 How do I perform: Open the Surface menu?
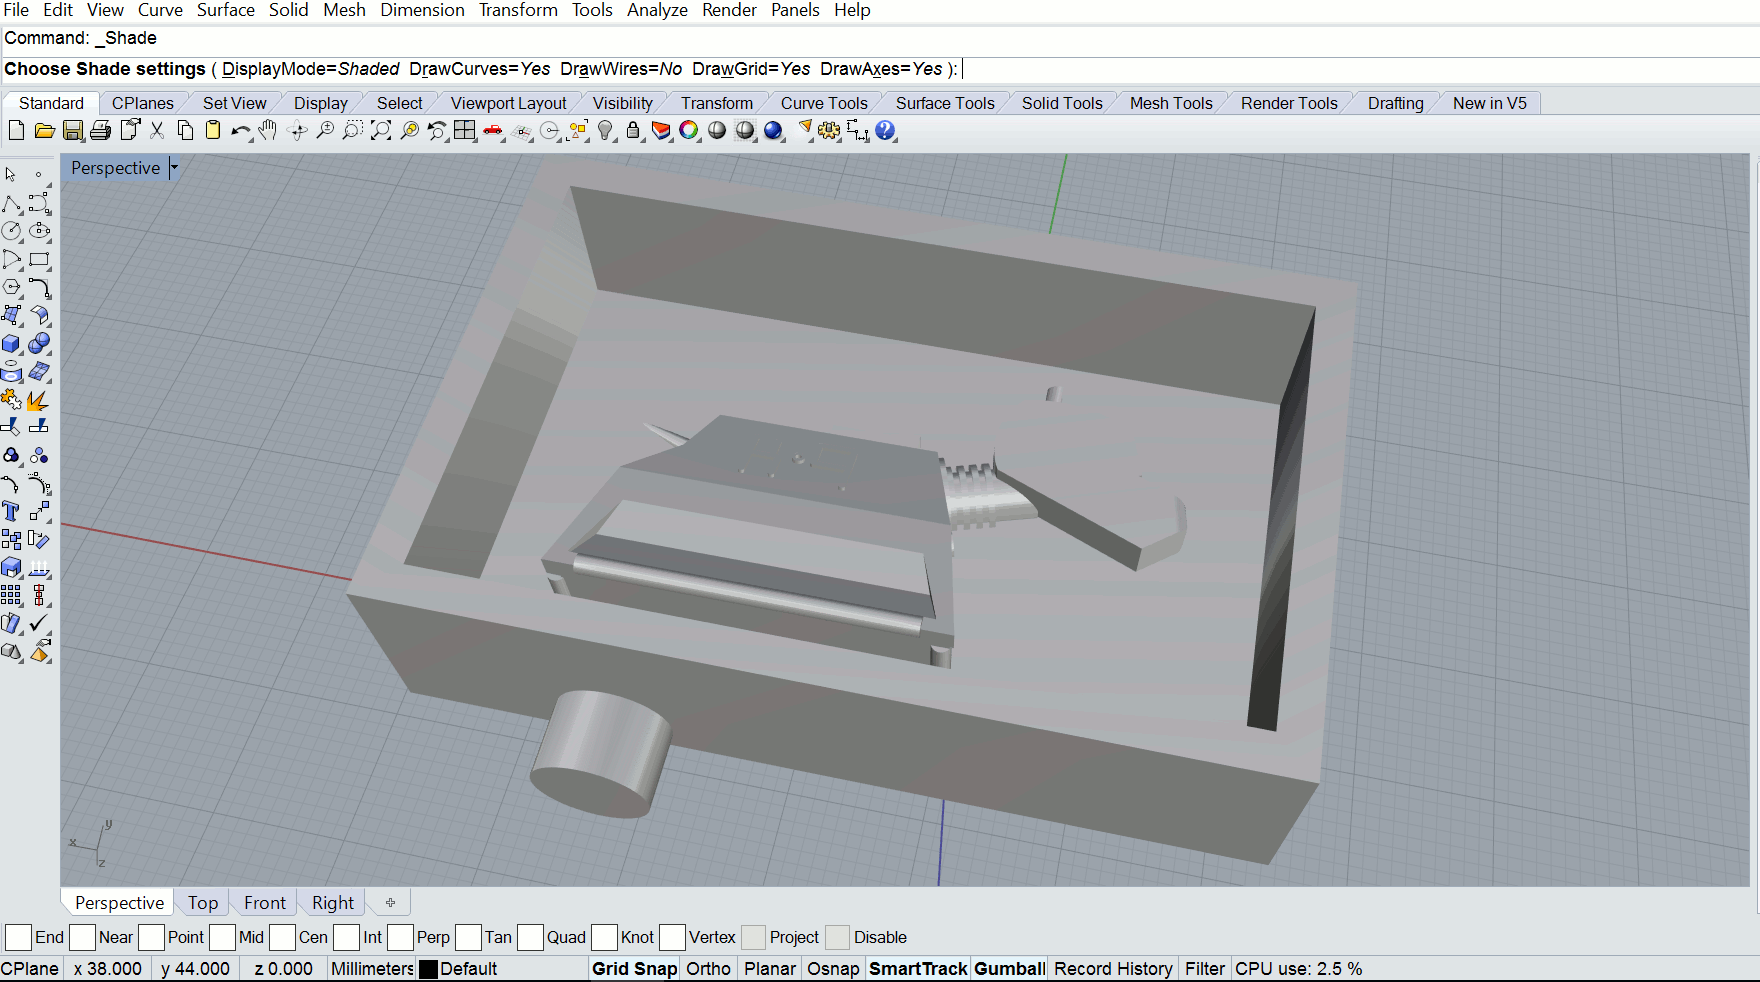[226, 10]
